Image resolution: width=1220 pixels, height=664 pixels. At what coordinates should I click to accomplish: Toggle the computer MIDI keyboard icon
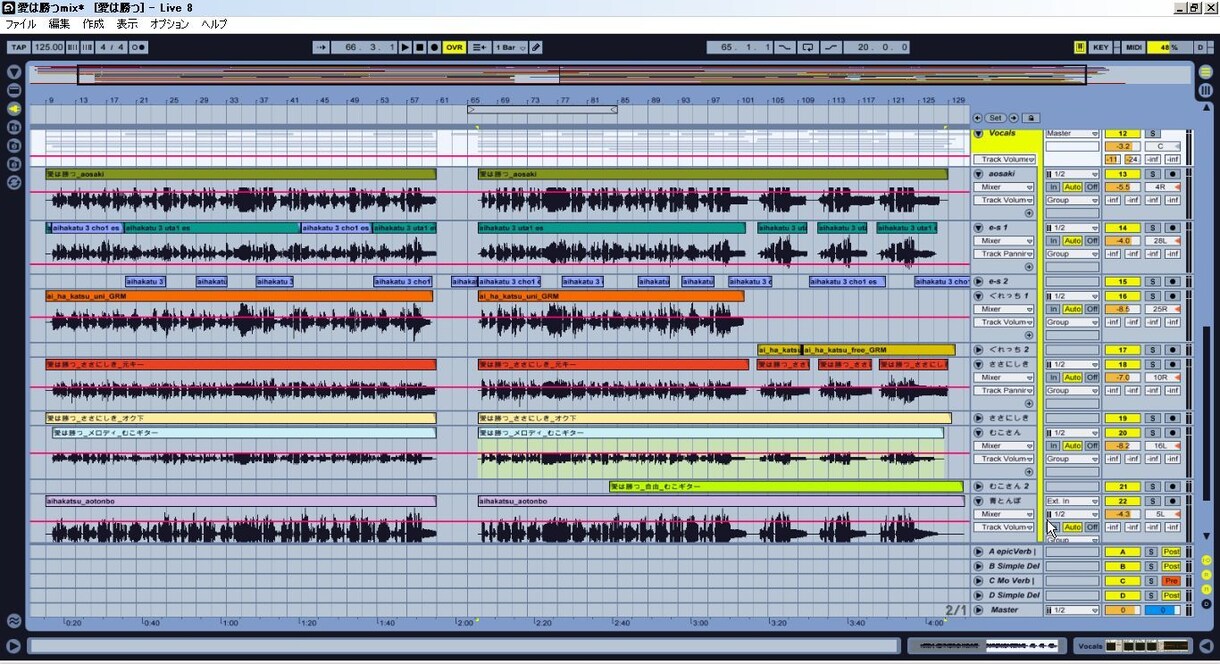pyautogui.click(x=1080, y=47)
